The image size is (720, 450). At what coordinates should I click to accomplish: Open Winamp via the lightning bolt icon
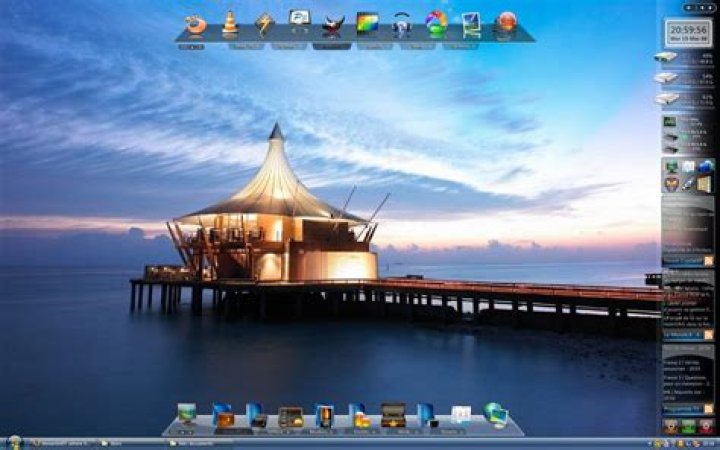click(264, 24)
